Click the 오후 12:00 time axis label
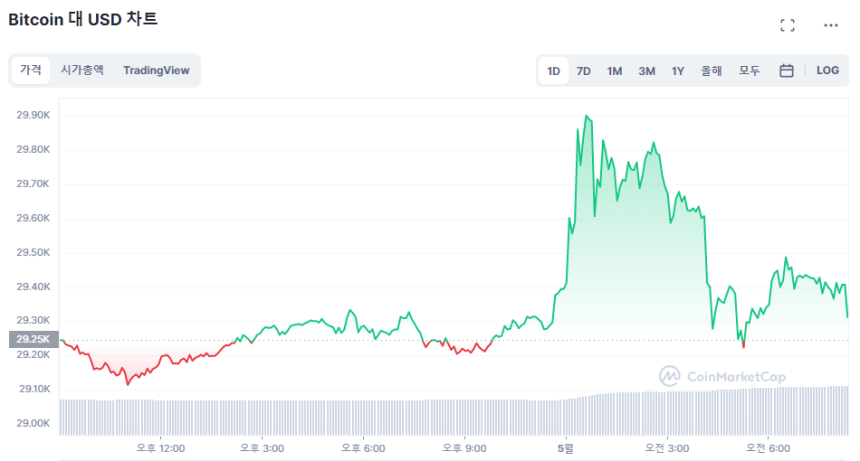860x461 pixels. coord(161,448)
